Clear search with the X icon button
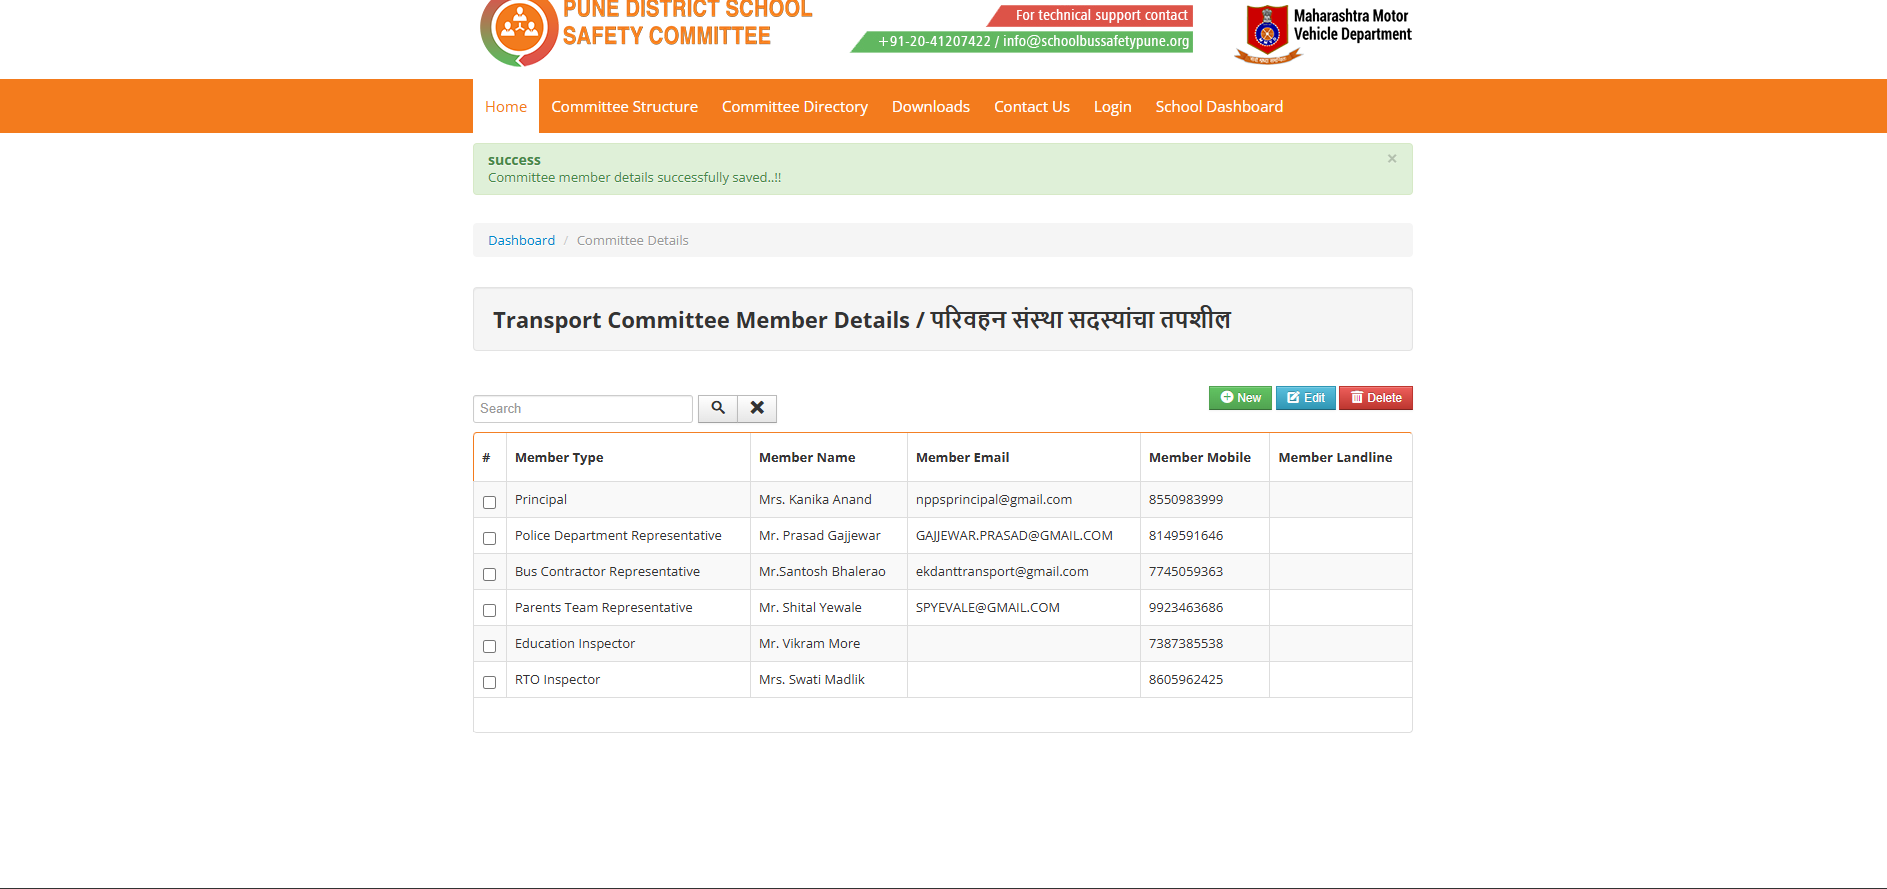The image size is (1887, 889). click(x=757, y=408)
